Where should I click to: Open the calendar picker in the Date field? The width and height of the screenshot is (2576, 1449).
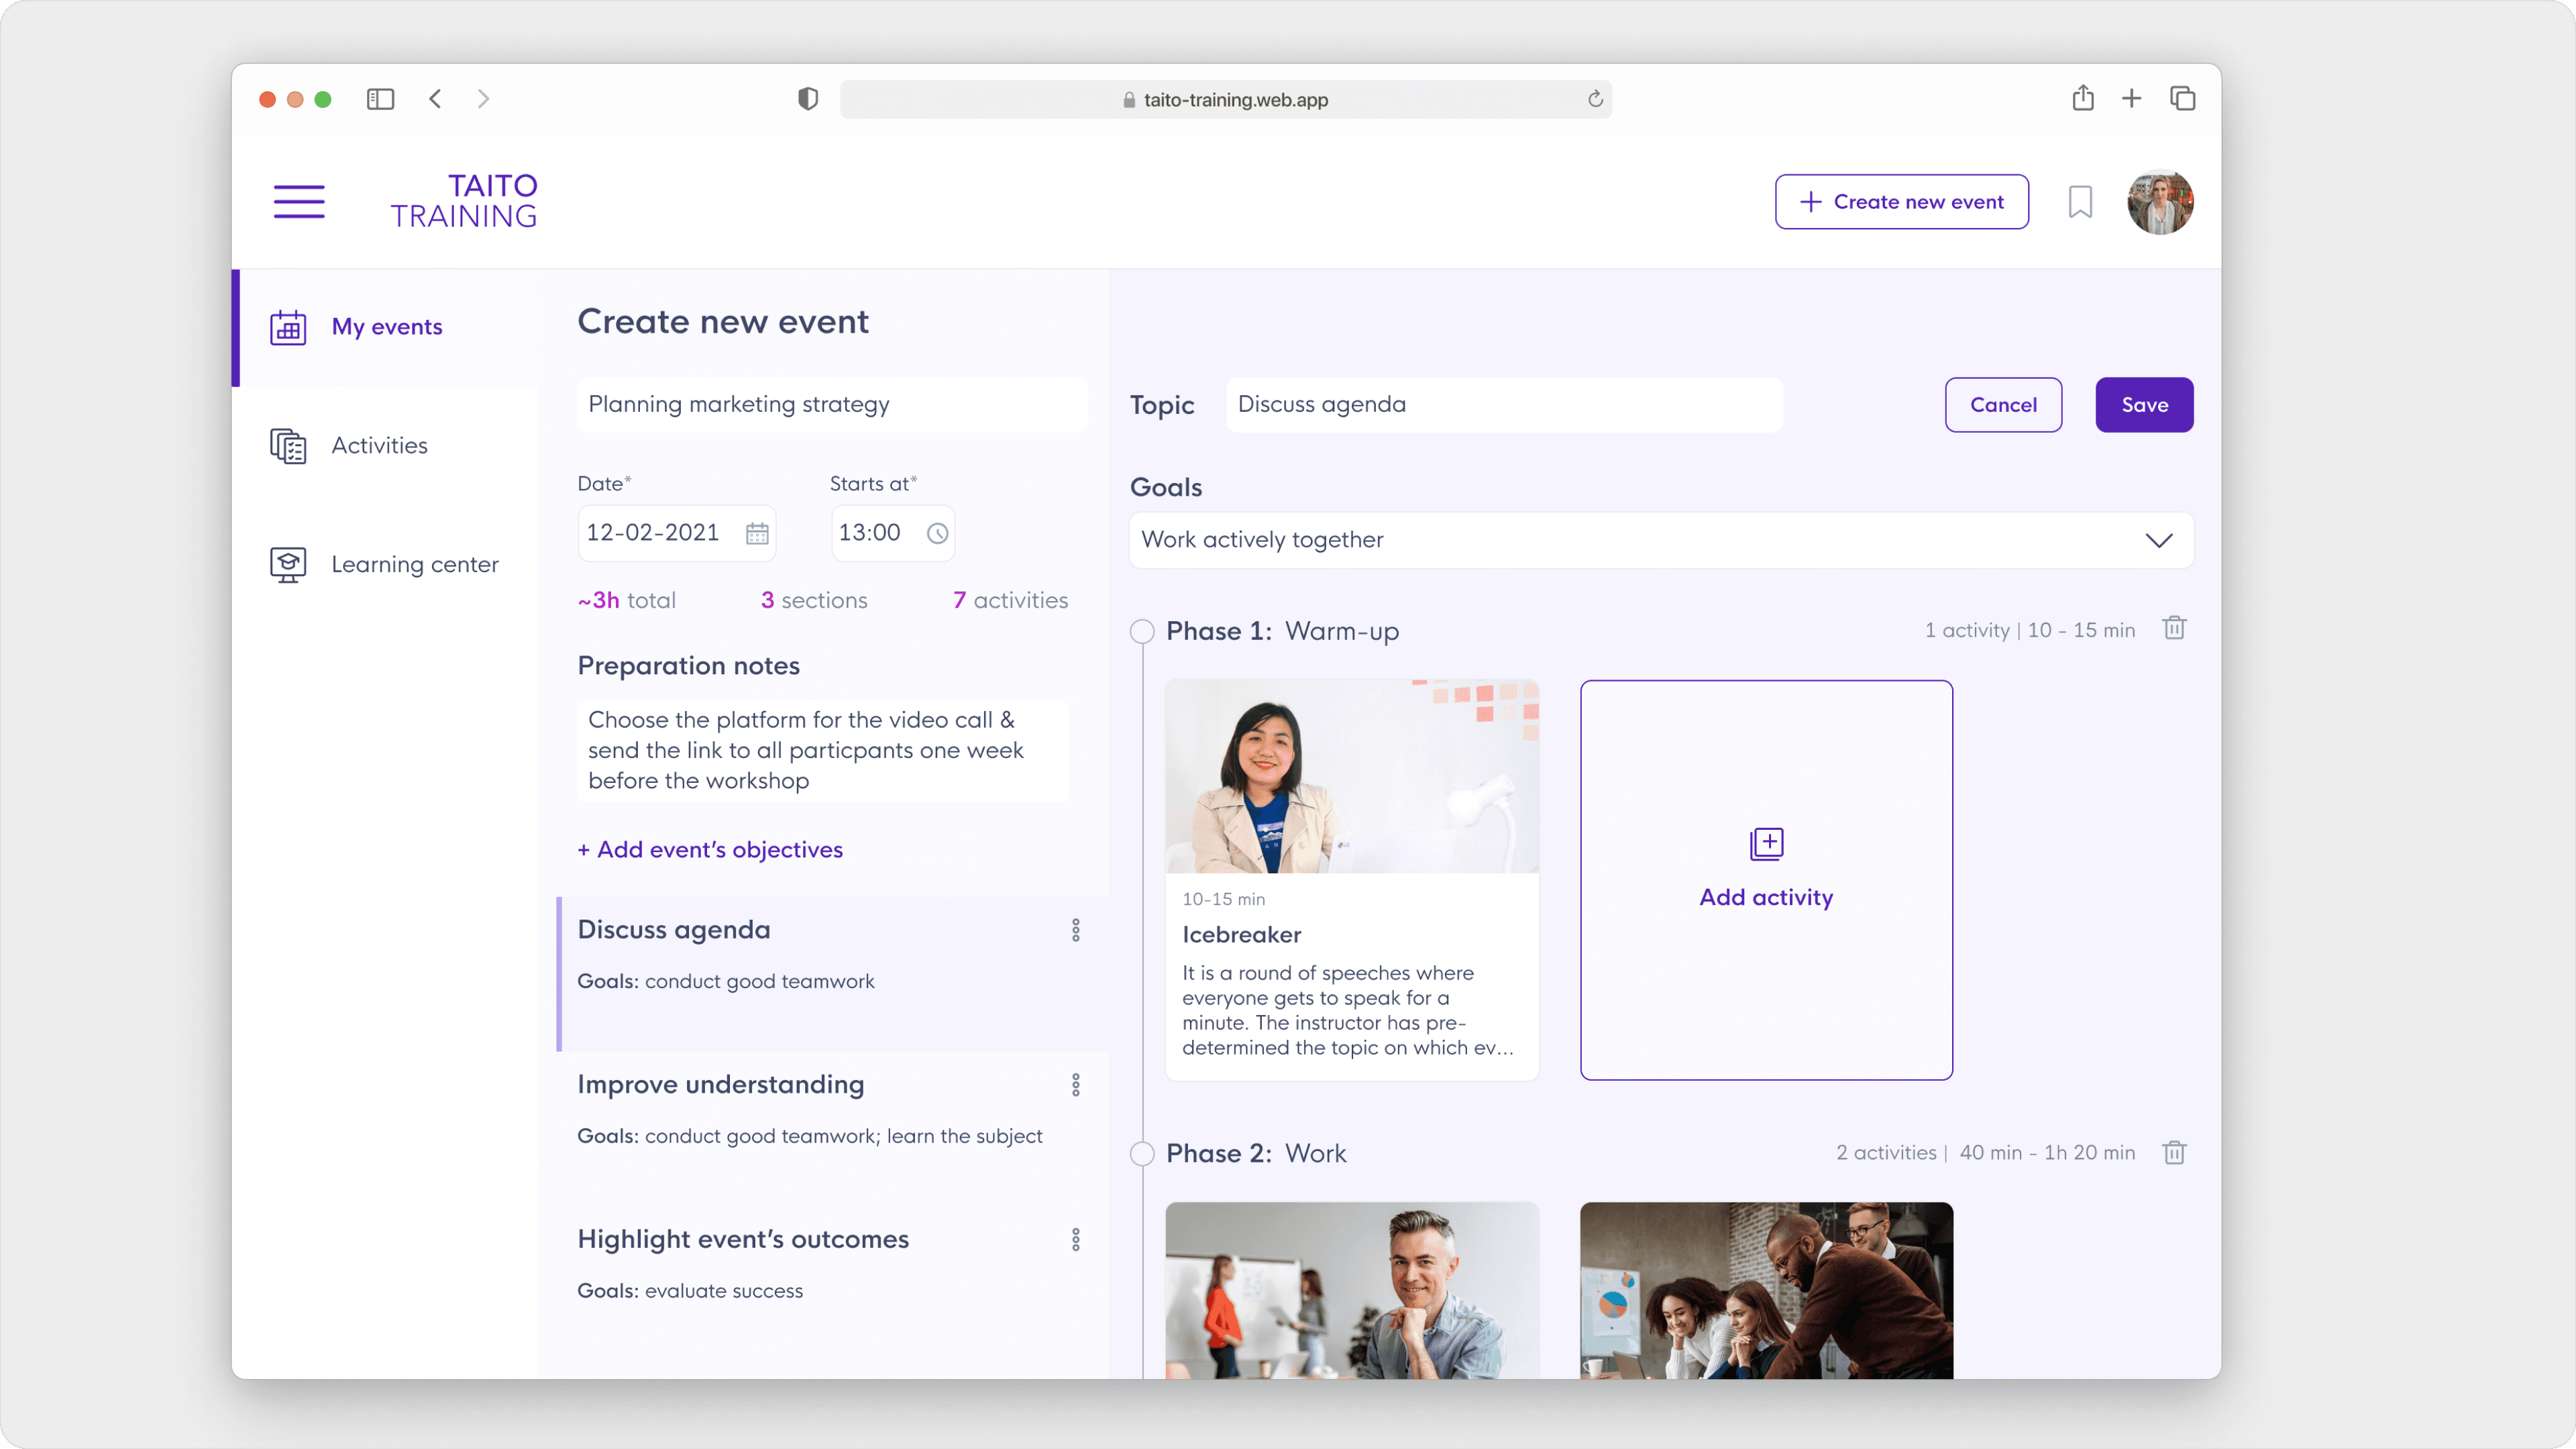coord(757,533)
